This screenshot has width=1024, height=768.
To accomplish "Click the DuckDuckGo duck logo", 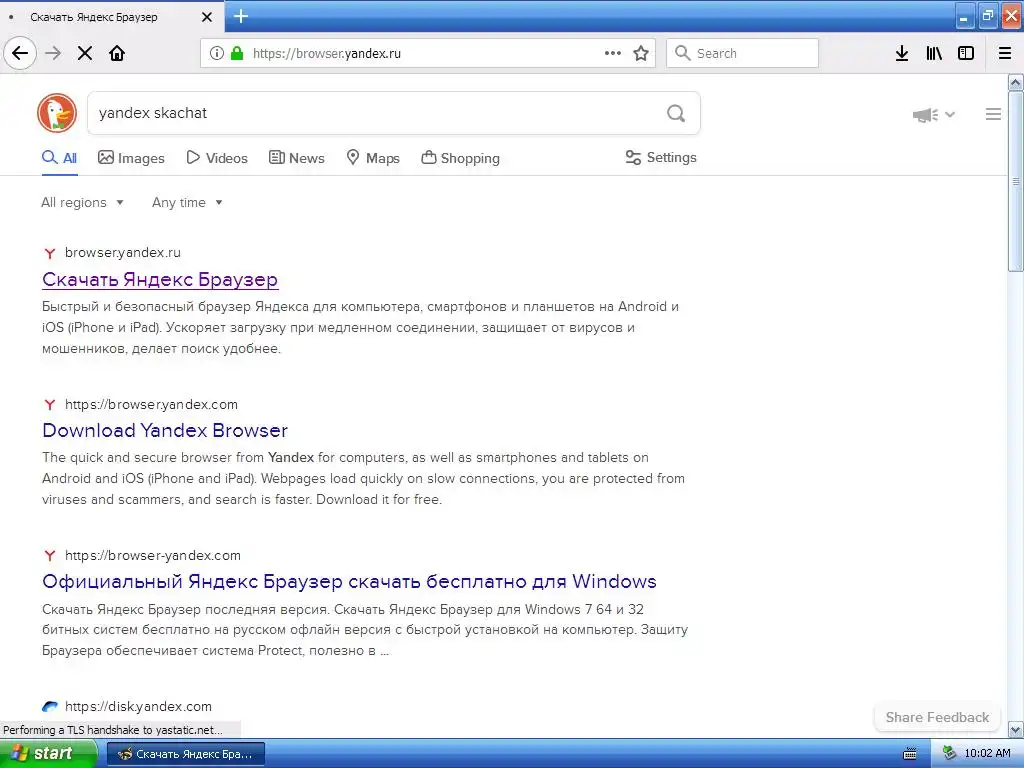I will point(57,113).
